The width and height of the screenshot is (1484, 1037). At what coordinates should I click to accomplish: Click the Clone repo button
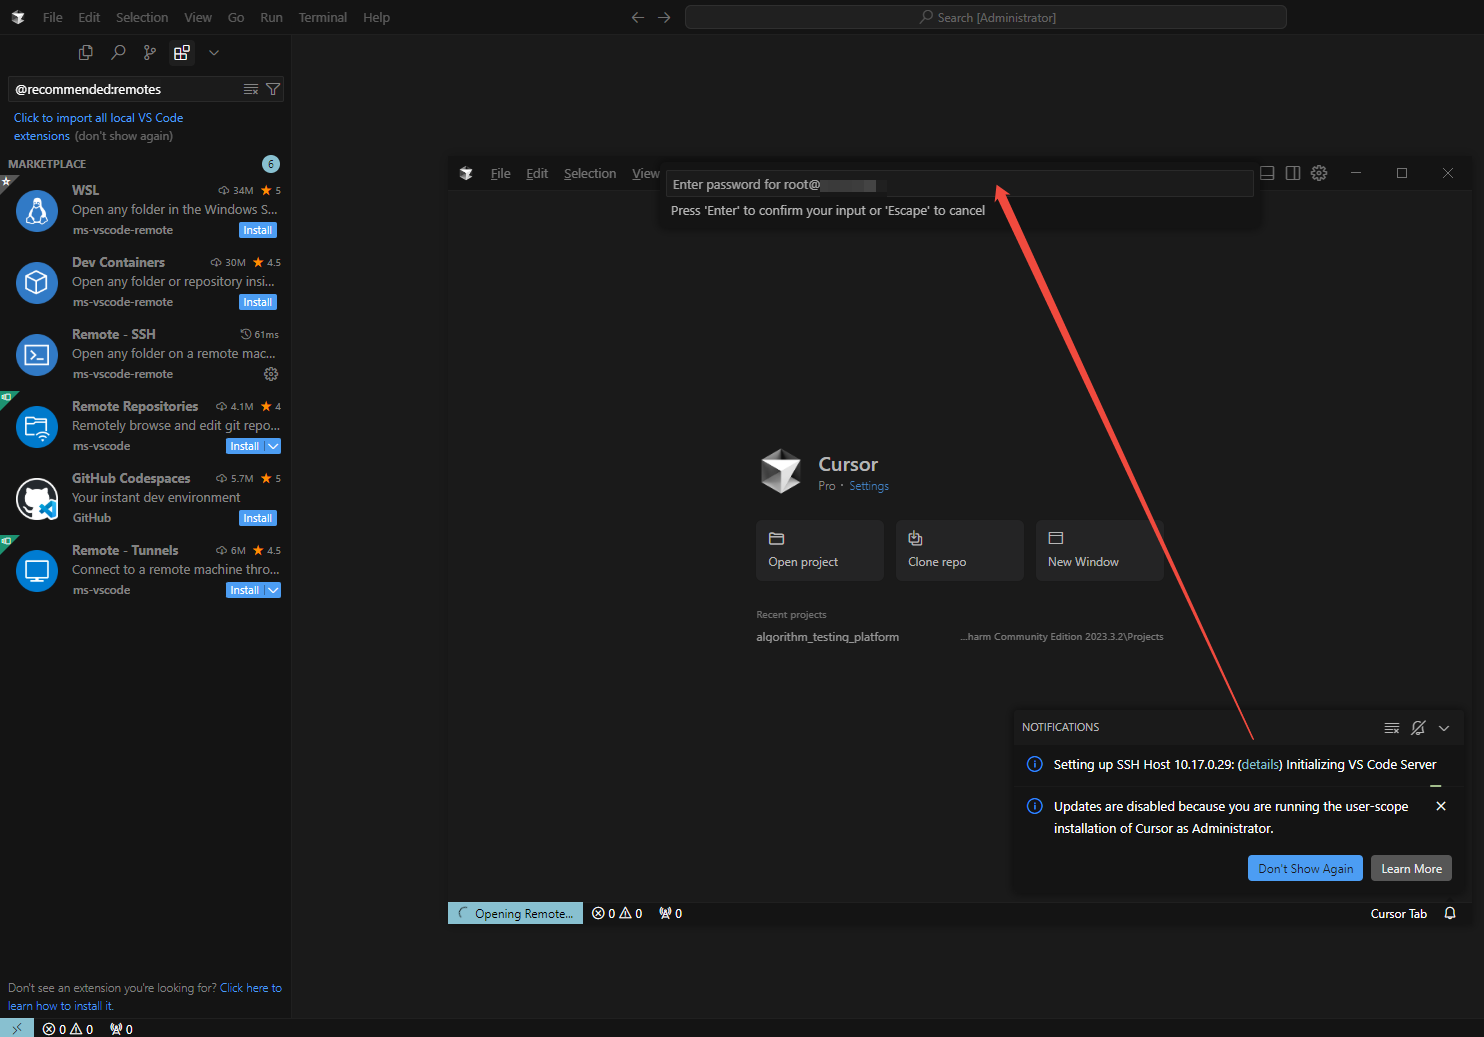(960, 550)
